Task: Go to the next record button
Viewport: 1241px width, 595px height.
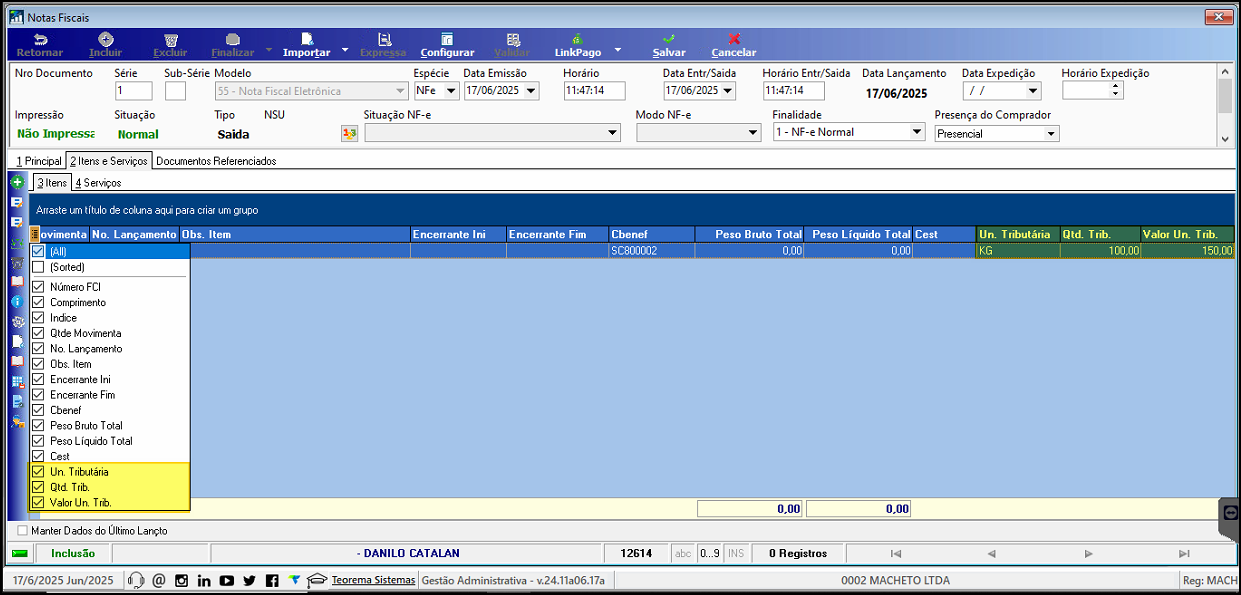Action: (1087, 553)
